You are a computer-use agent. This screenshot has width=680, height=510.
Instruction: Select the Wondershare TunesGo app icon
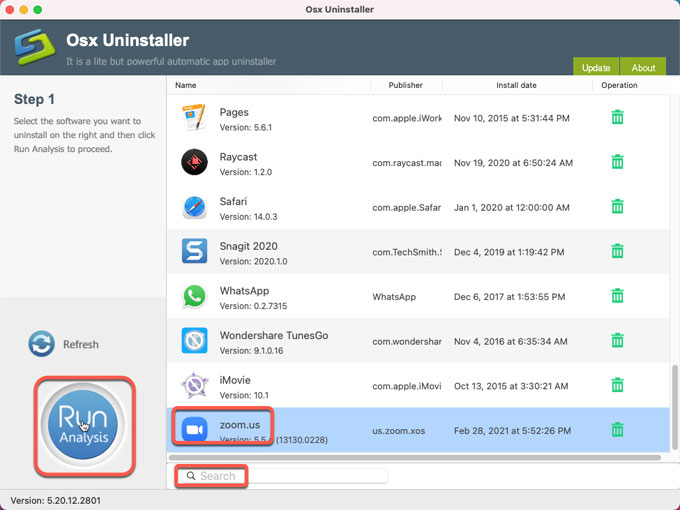pos(194,340)
